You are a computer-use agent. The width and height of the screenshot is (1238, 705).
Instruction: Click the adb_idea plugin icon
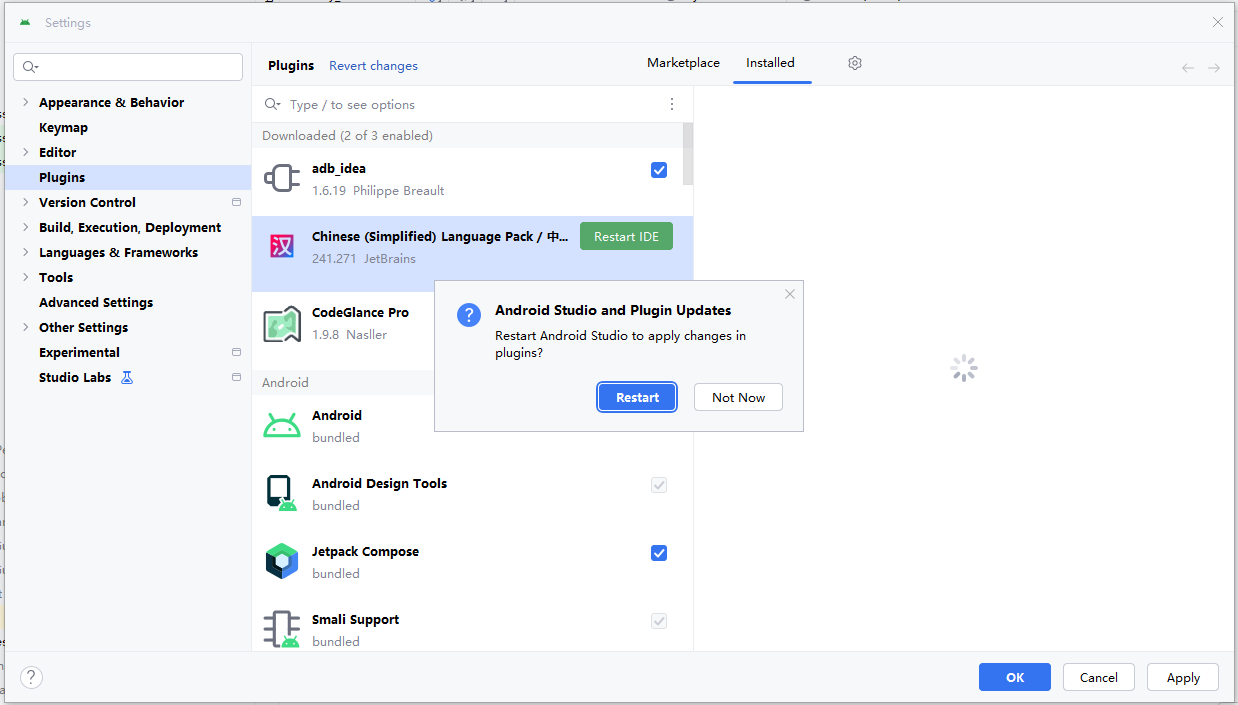pos(282,179)
